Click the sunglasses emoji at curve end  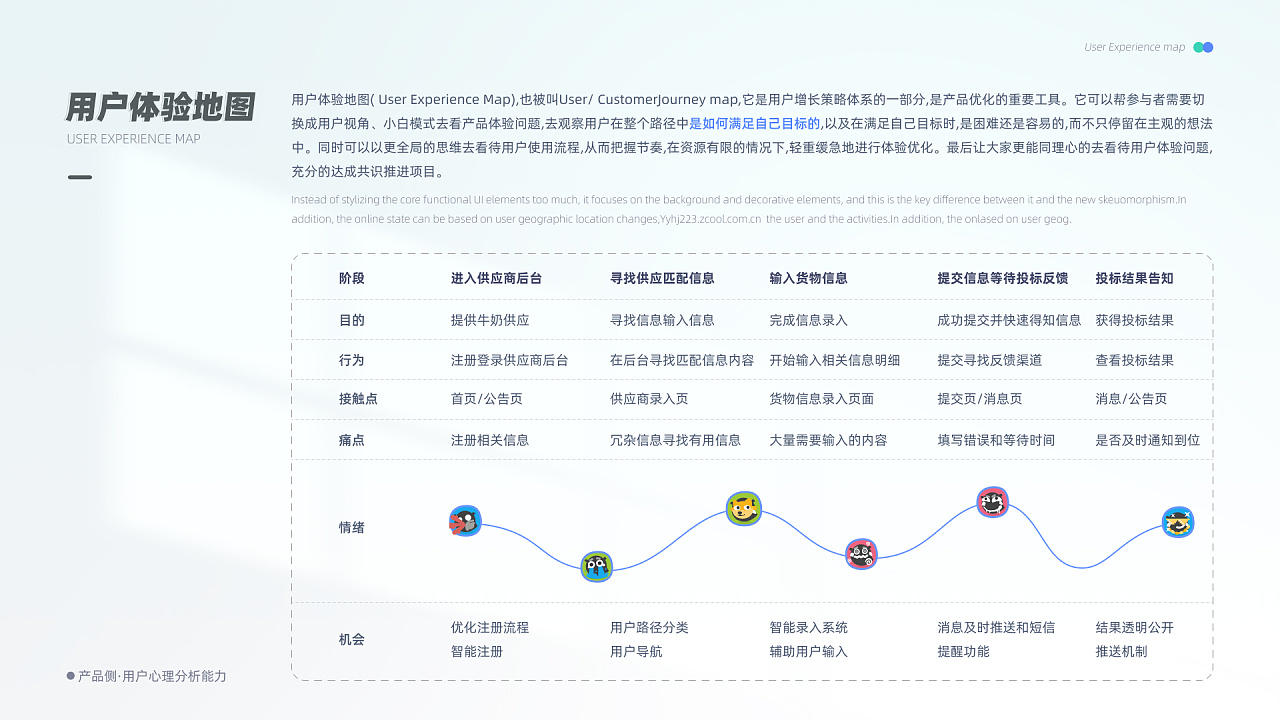point(1179,522)
